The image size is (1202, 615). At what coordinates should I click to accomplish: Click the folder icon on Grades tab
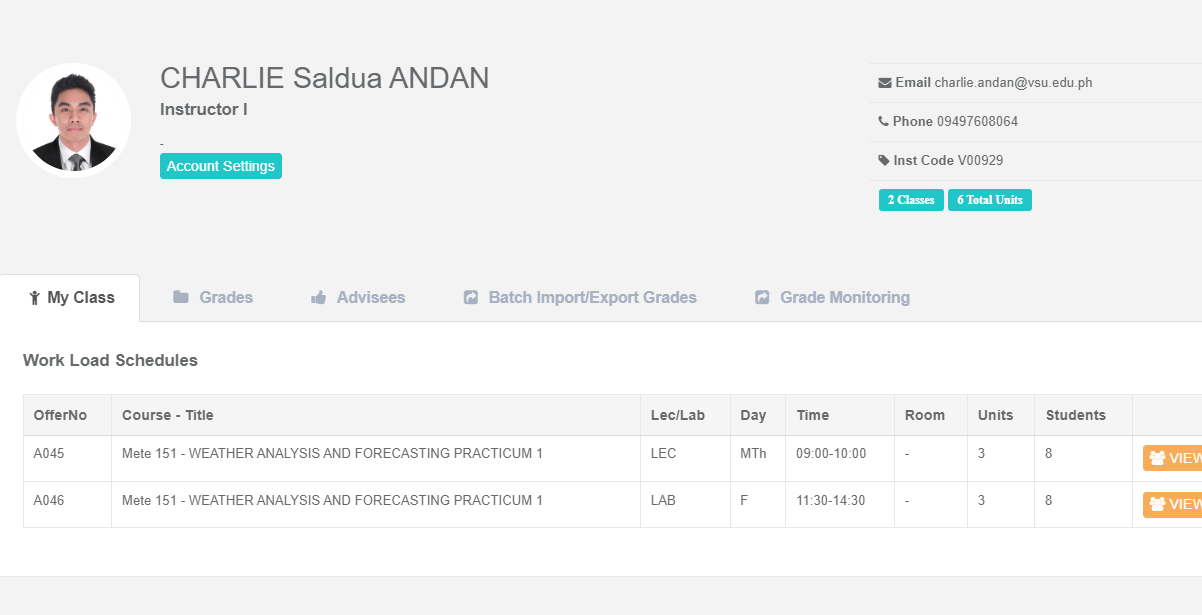pos(181,298)
